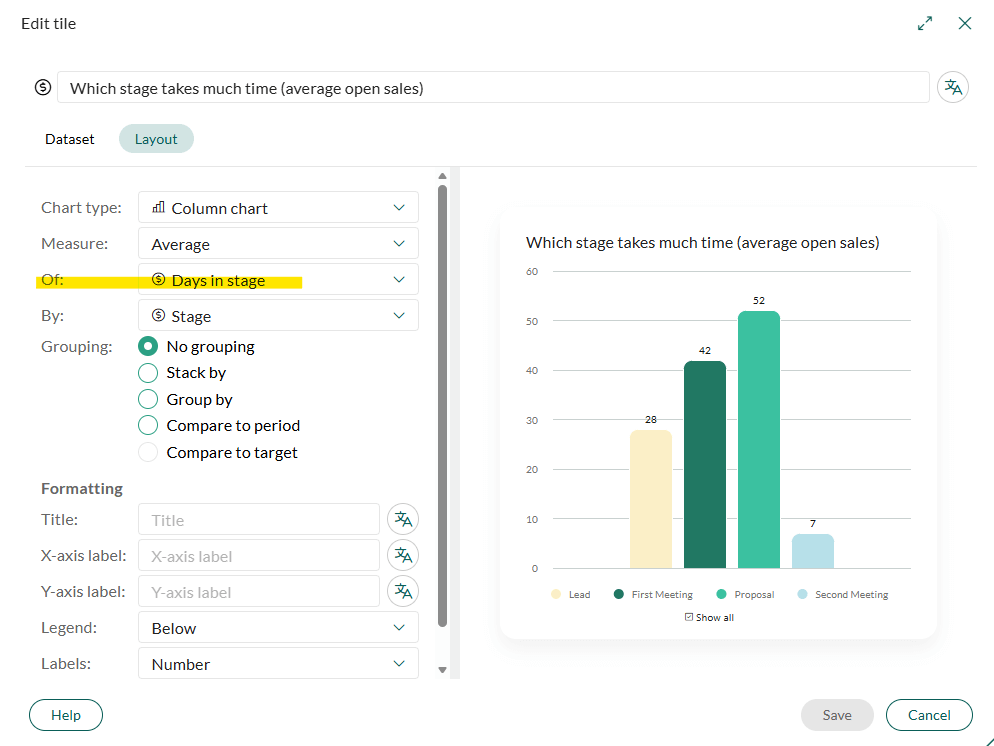The image size is (994, 746).
Task: Expand the Legend dropdown set to Below
Action: pyautogui.click(x=278, y=627)
